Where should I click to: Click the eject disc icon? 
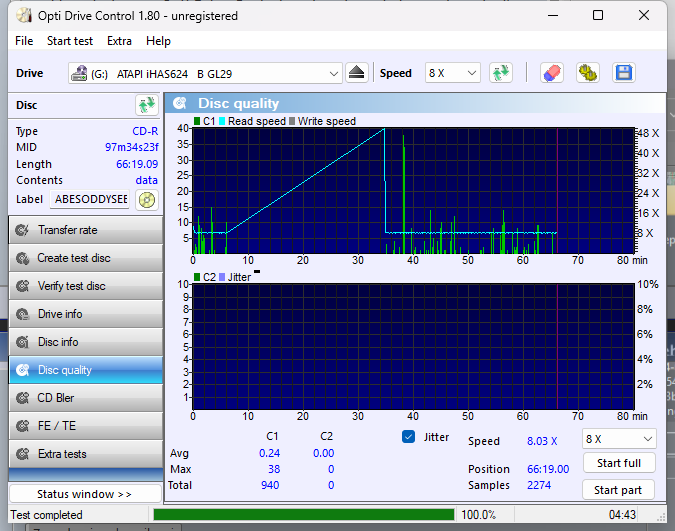point(358,73)
